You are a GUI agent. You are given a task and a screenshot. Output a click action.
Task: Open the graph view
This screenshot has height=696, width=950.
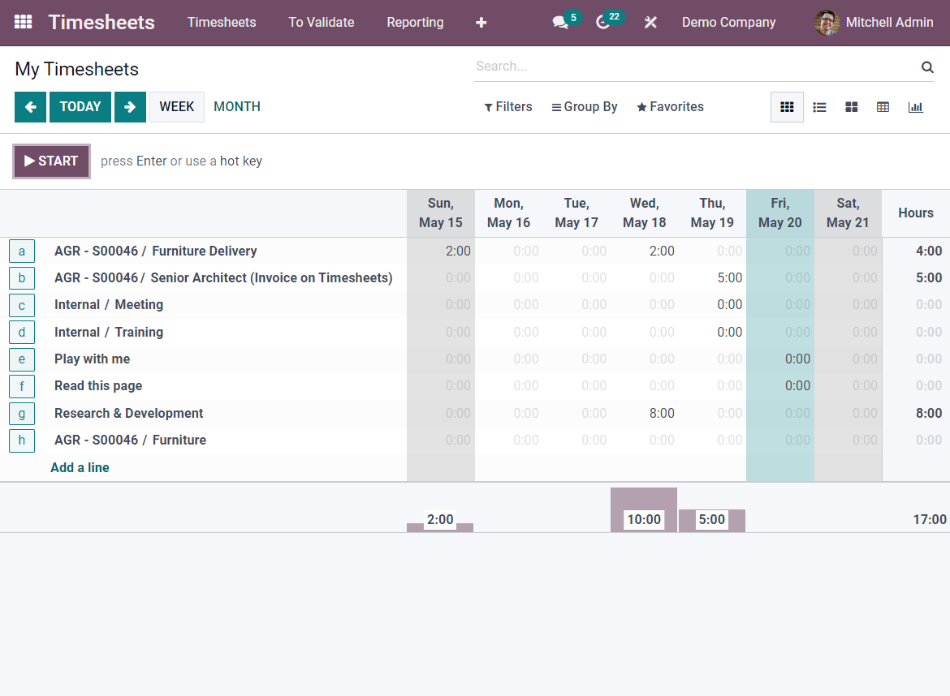(x=915, y=107)
